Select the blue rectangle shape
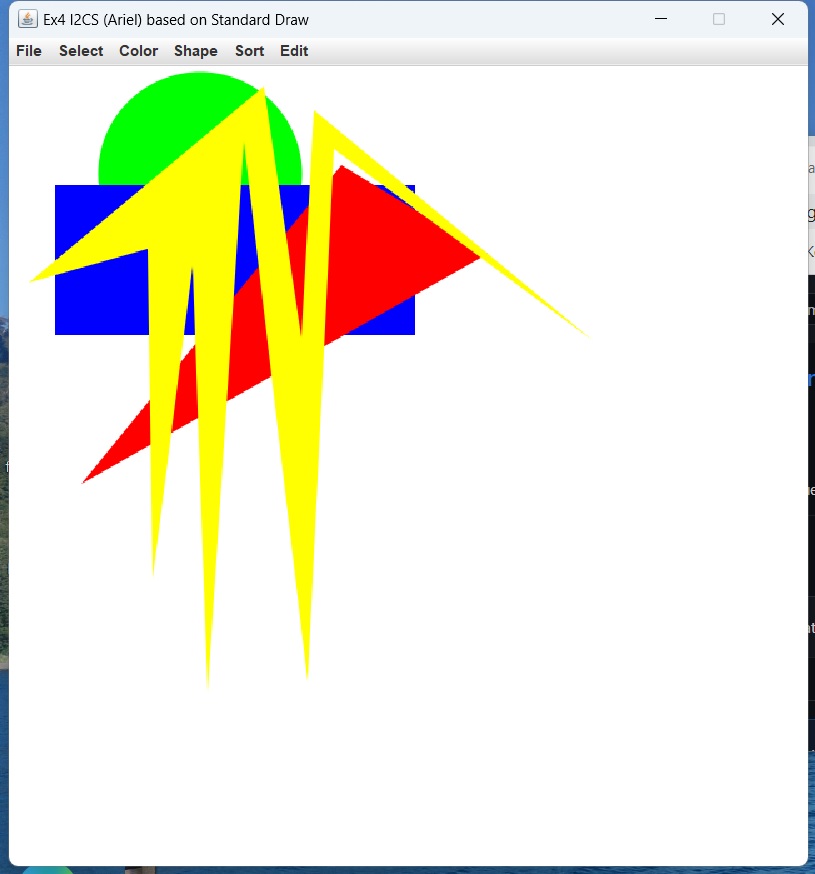 [100, 300]
